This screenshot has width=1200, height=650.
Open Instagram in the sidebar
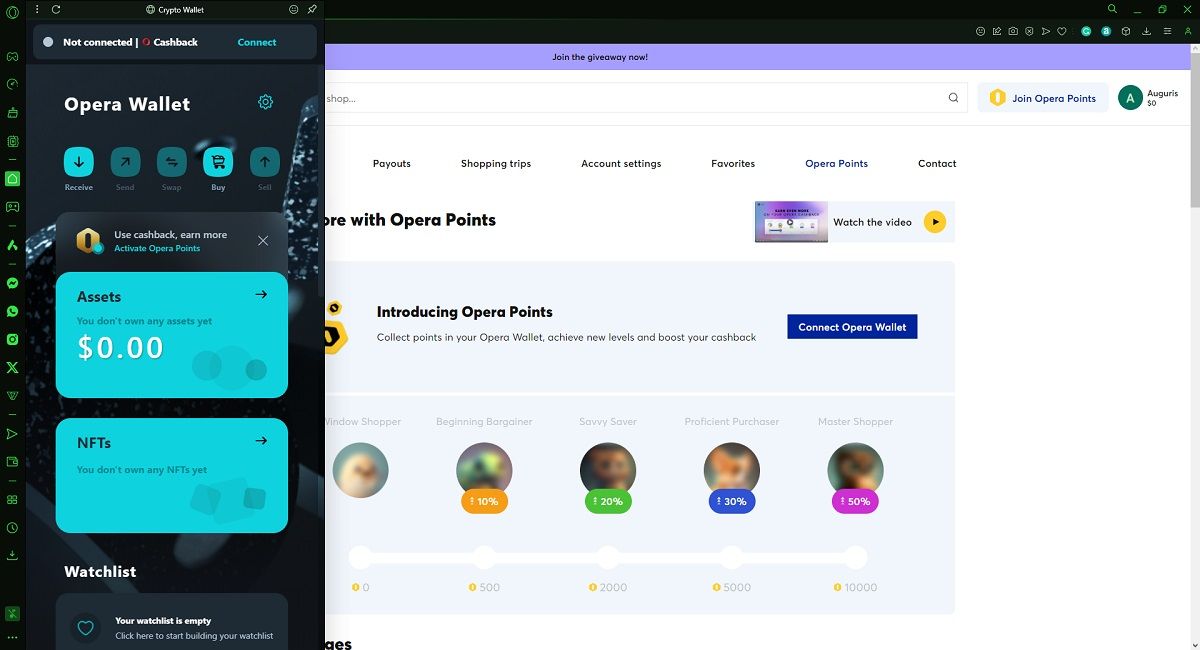coord(12,339)
